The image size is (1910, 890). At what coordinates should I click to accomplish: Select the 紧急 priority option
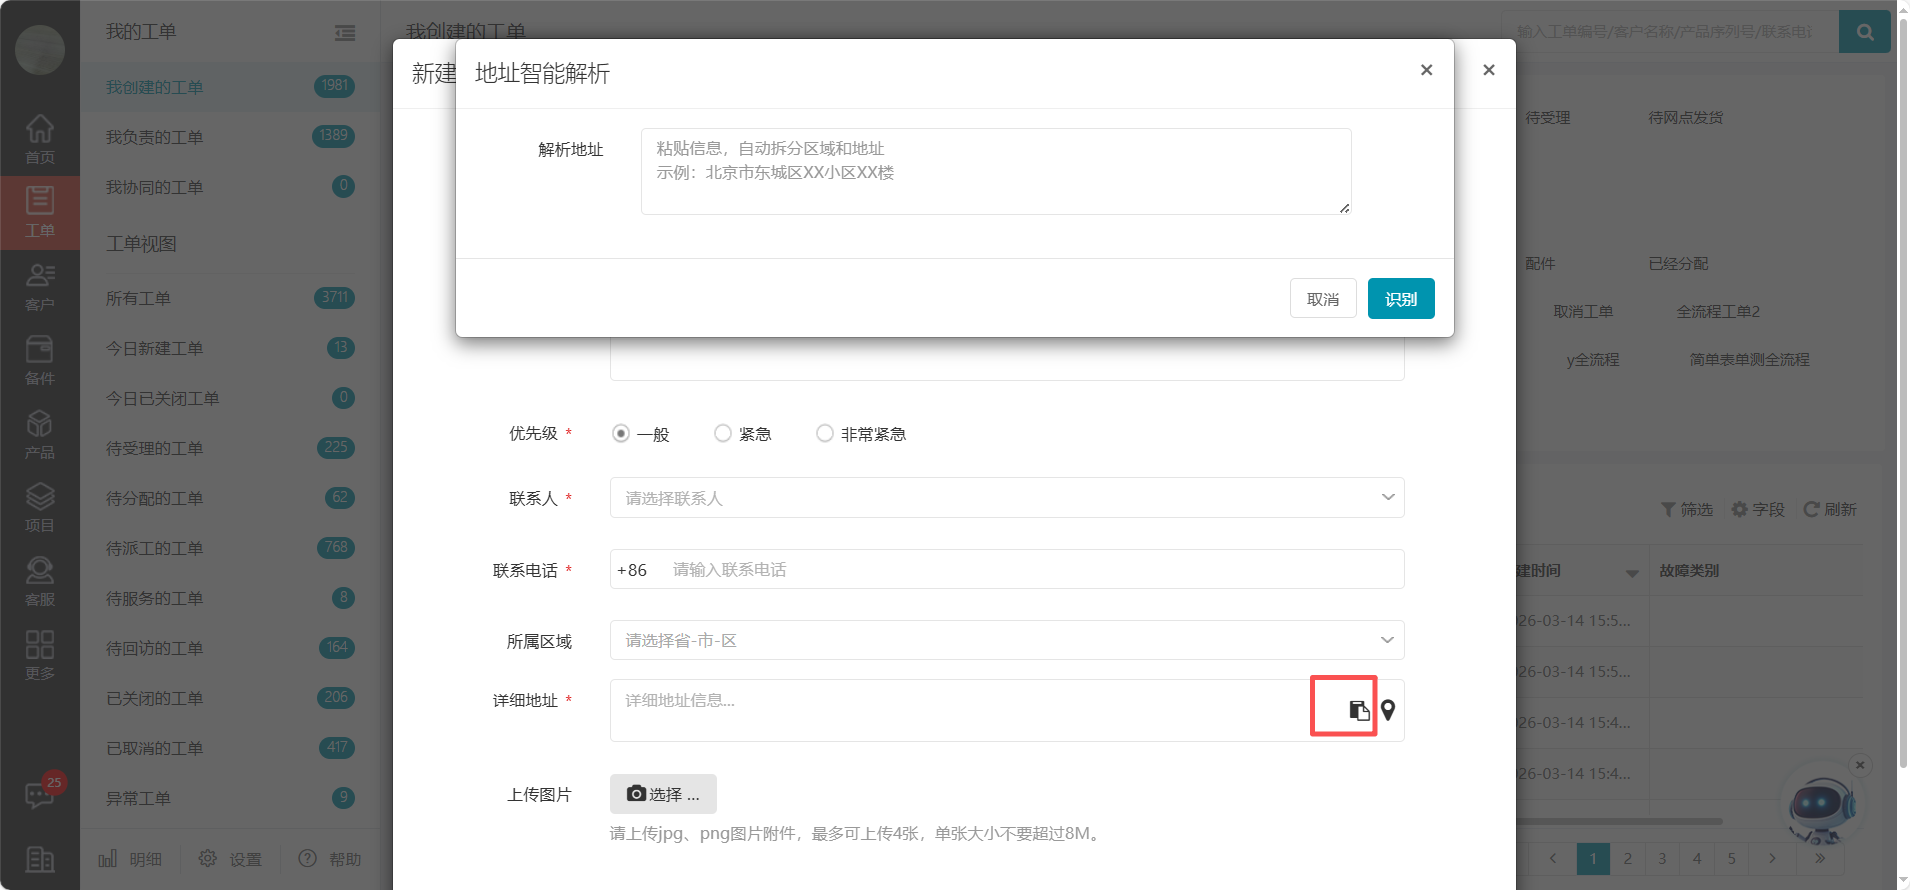pyautogui.click(x=723, y=434)
